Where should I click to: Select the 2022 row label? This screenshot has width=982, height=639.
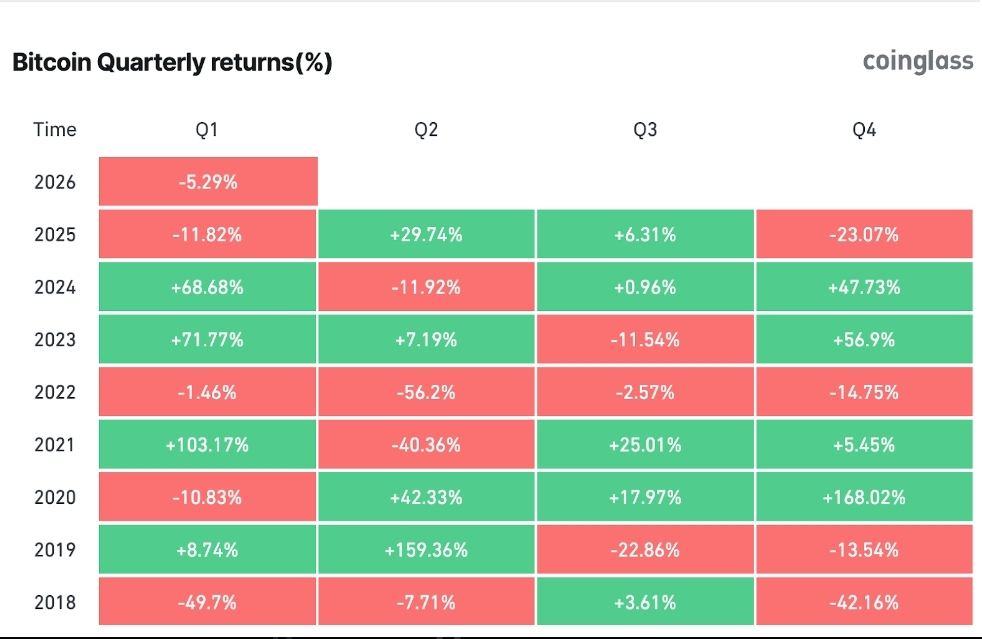click(x=54, y=392)
